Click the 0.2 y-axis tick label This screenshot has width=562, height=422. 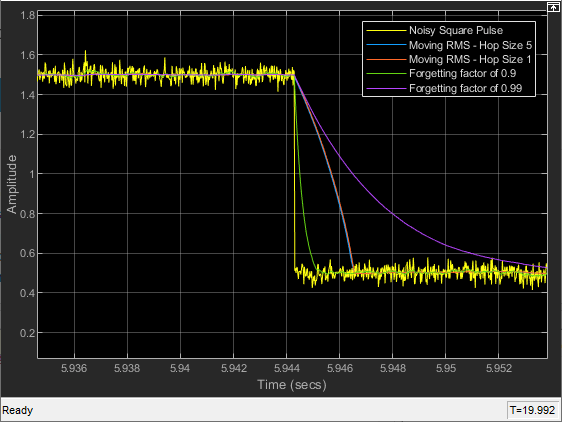(x=27, y=333)
